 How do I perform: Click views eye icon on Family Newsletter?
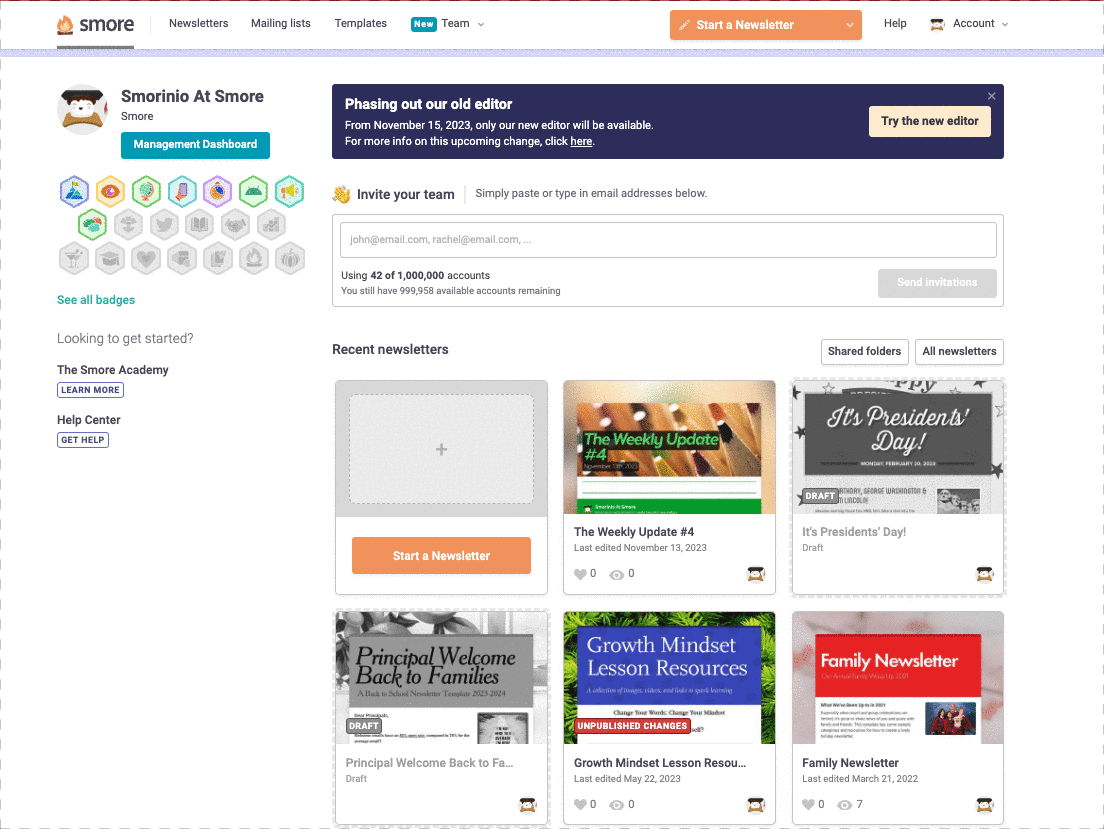[x=844, y=805]
